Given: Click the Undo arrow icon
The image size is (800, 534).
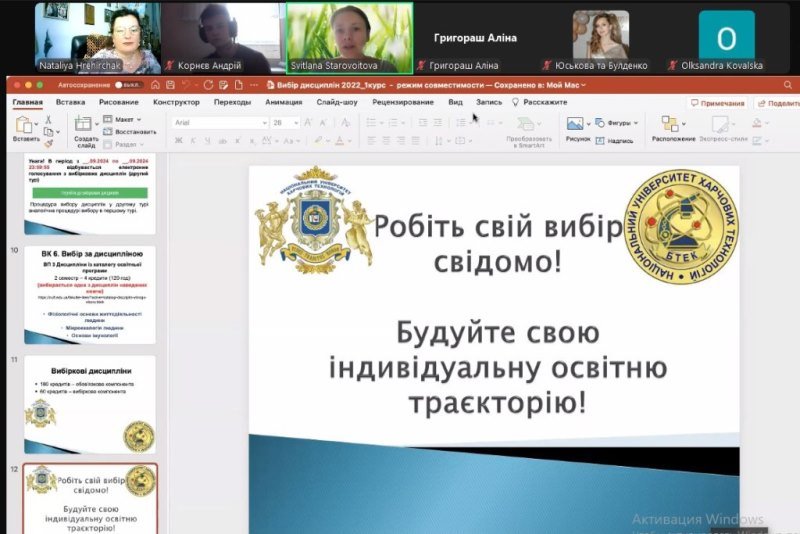Looking at the screenshot, I should [x=186, y=85].
